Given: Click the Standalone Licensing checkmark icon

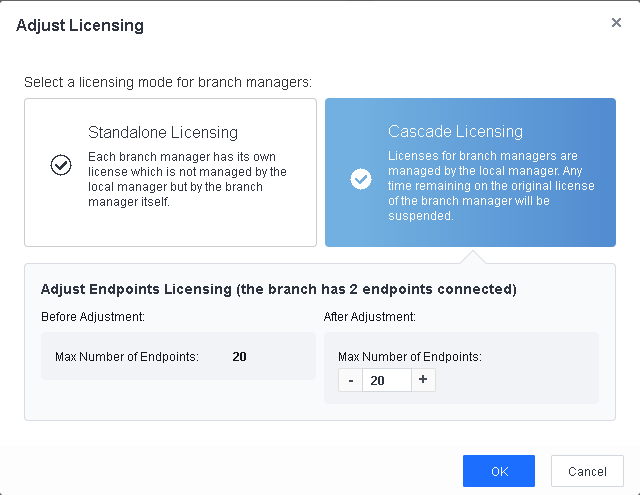Looking at the screenshot, I should [x=61, y=165].
